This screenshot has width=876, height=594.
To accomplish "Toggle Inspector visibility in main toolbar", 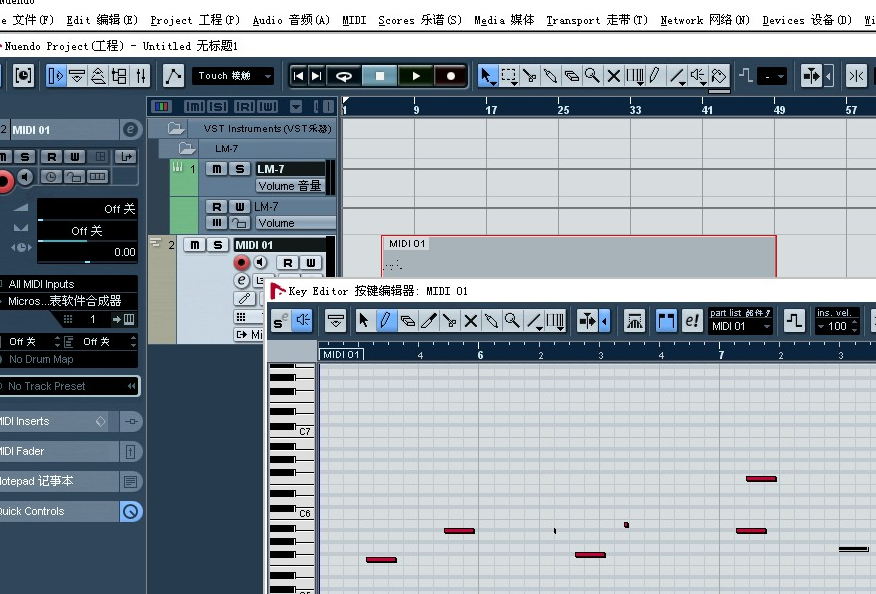I will tap(55, 75).
